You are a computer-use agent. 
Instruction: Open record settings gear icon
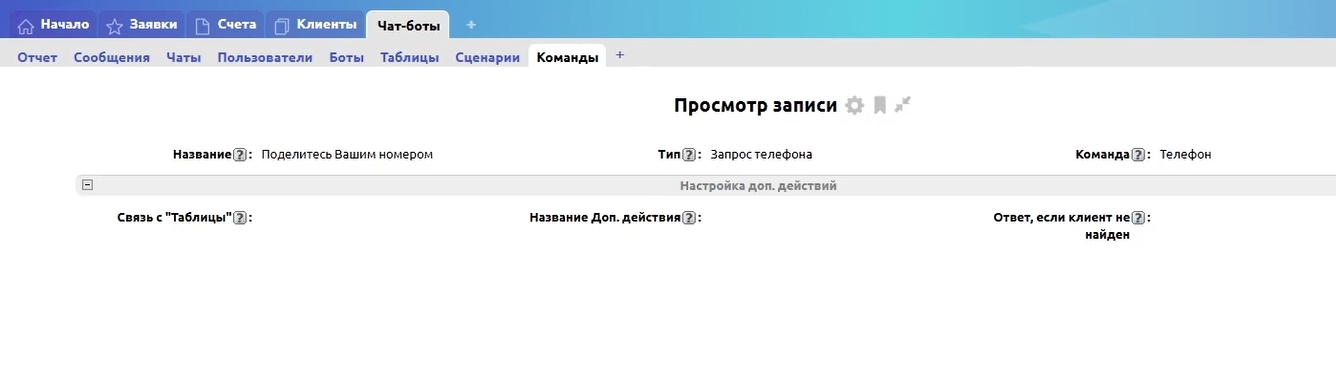[854, 105]
